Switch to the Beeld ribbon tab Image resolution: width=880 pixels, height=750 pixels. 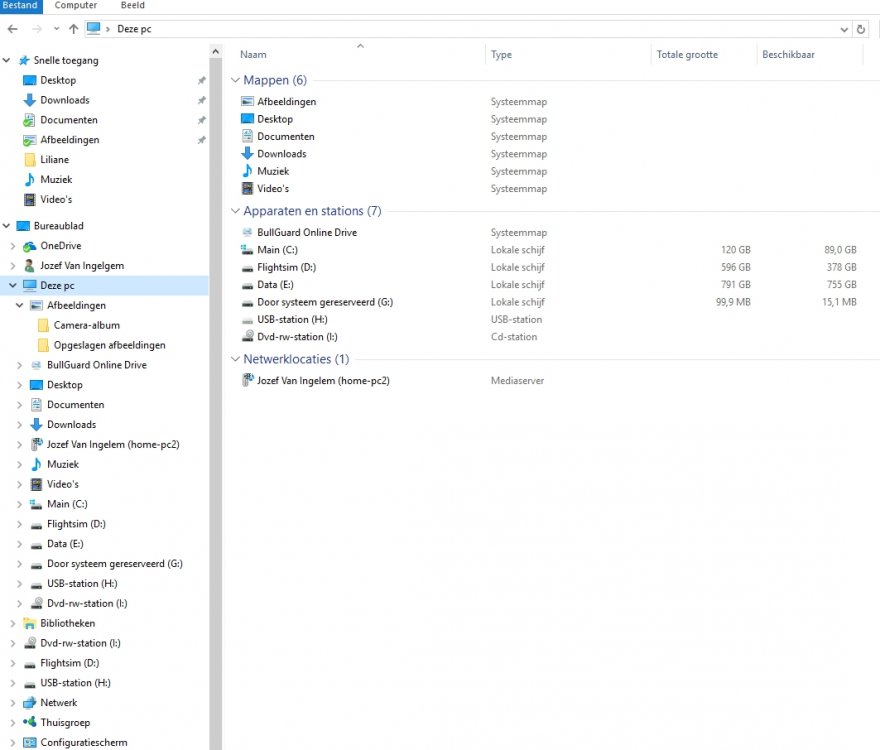pos(132,6)
